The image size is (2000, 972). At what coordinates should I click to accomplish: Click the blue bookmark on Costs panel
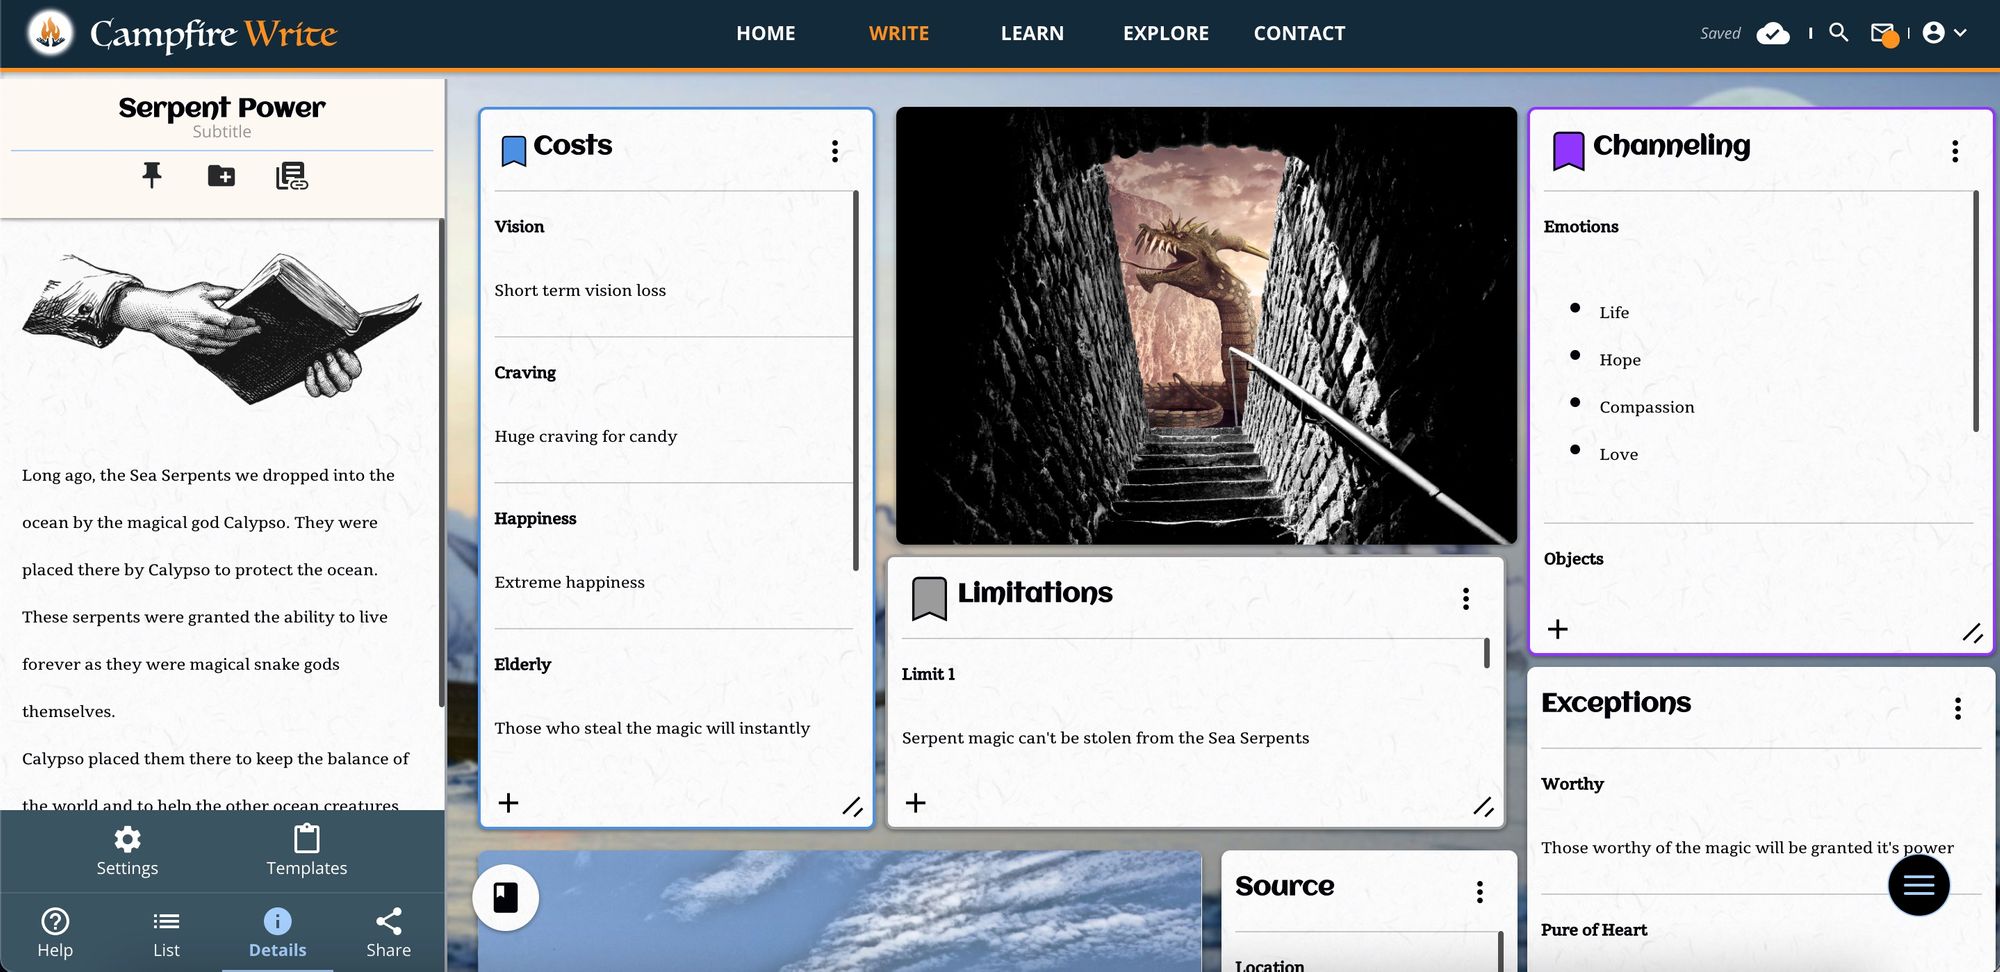click(x=513, y=151)
